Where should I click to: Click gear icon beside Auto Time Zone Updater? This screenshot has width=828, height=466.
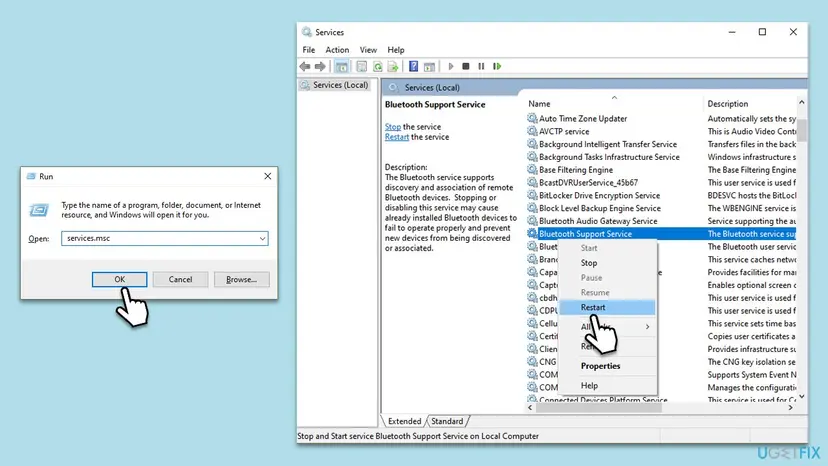point(532,118)
